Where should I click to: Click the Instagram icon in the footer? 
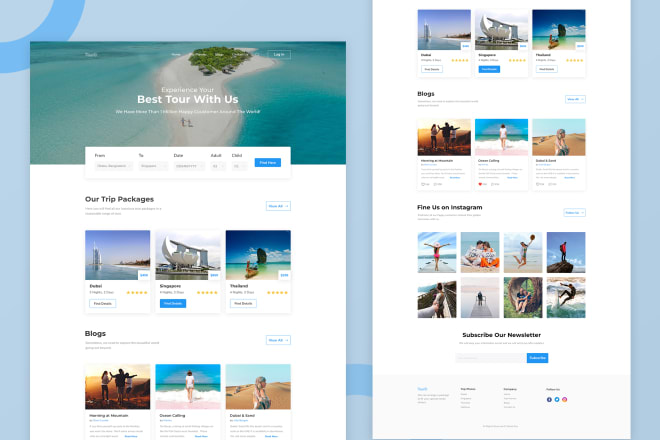click(x=564, y=400)
